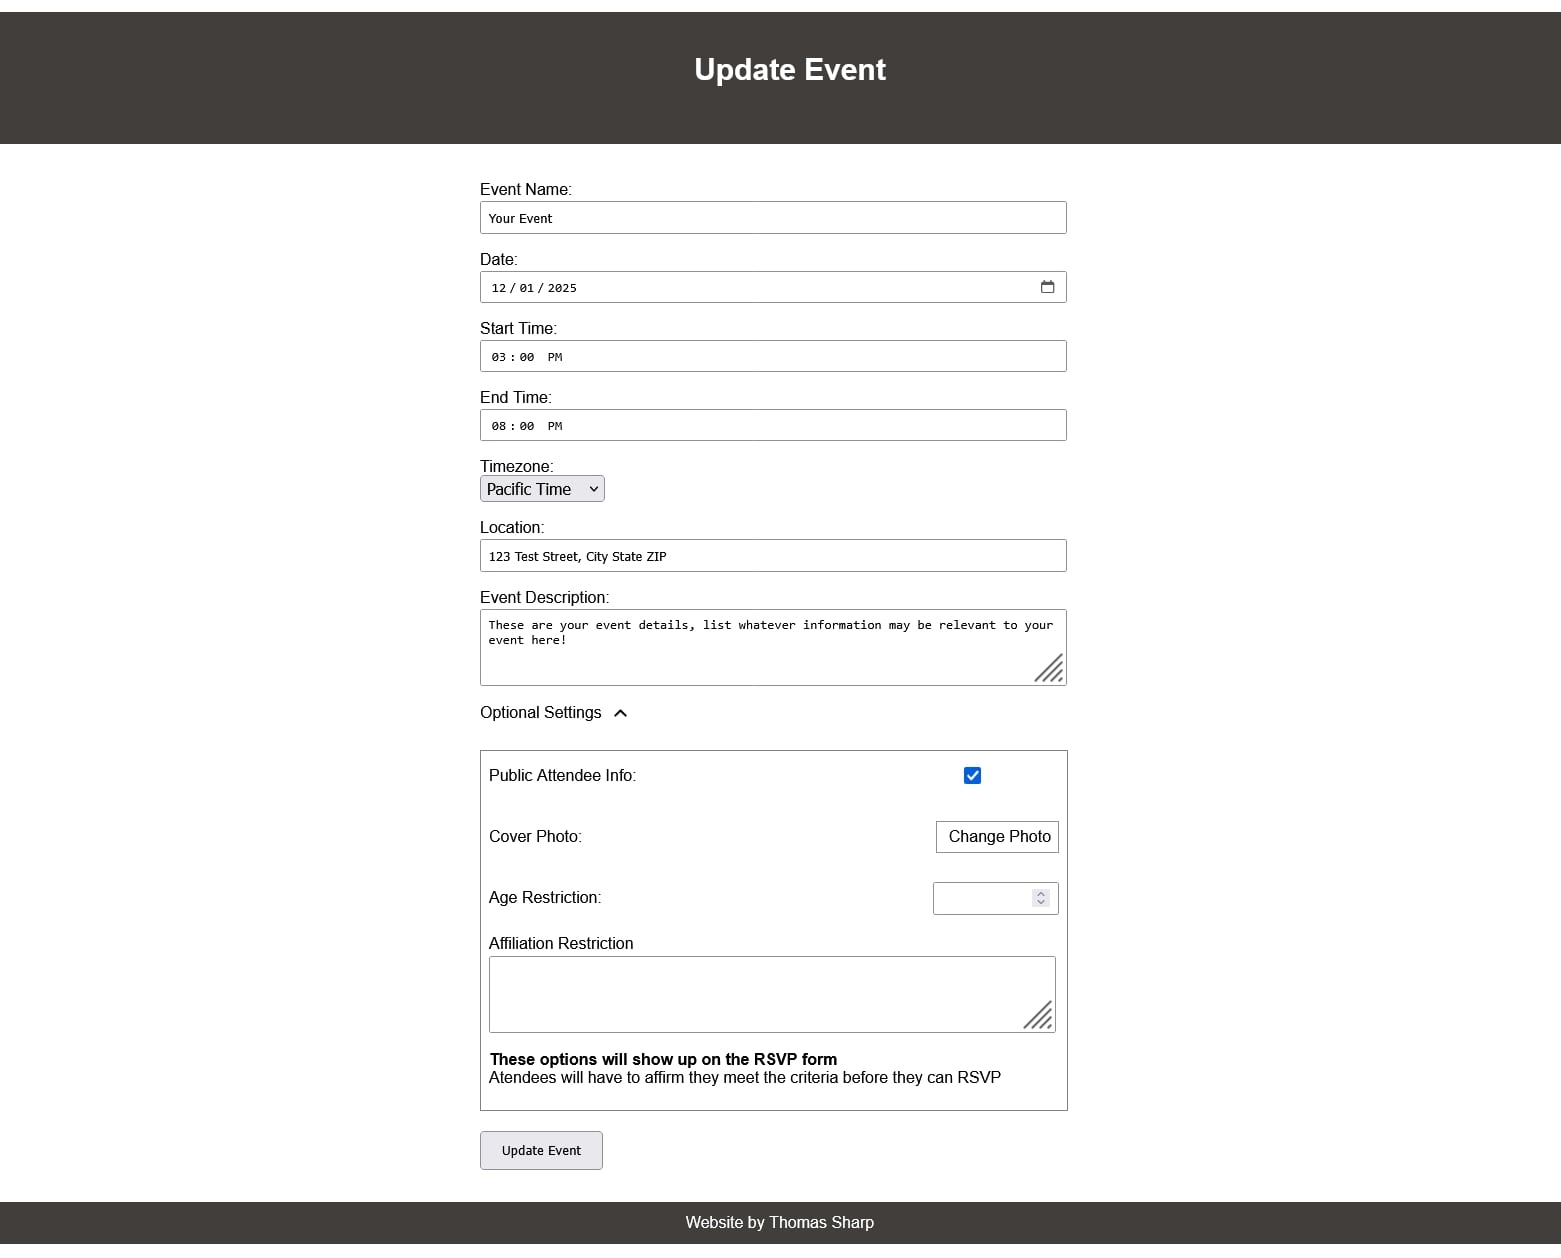This screenshot has height=1258, width=1561.
Task: Open the calendar date picker icon
Action: pyautogui.click(x=1048, y=287)
